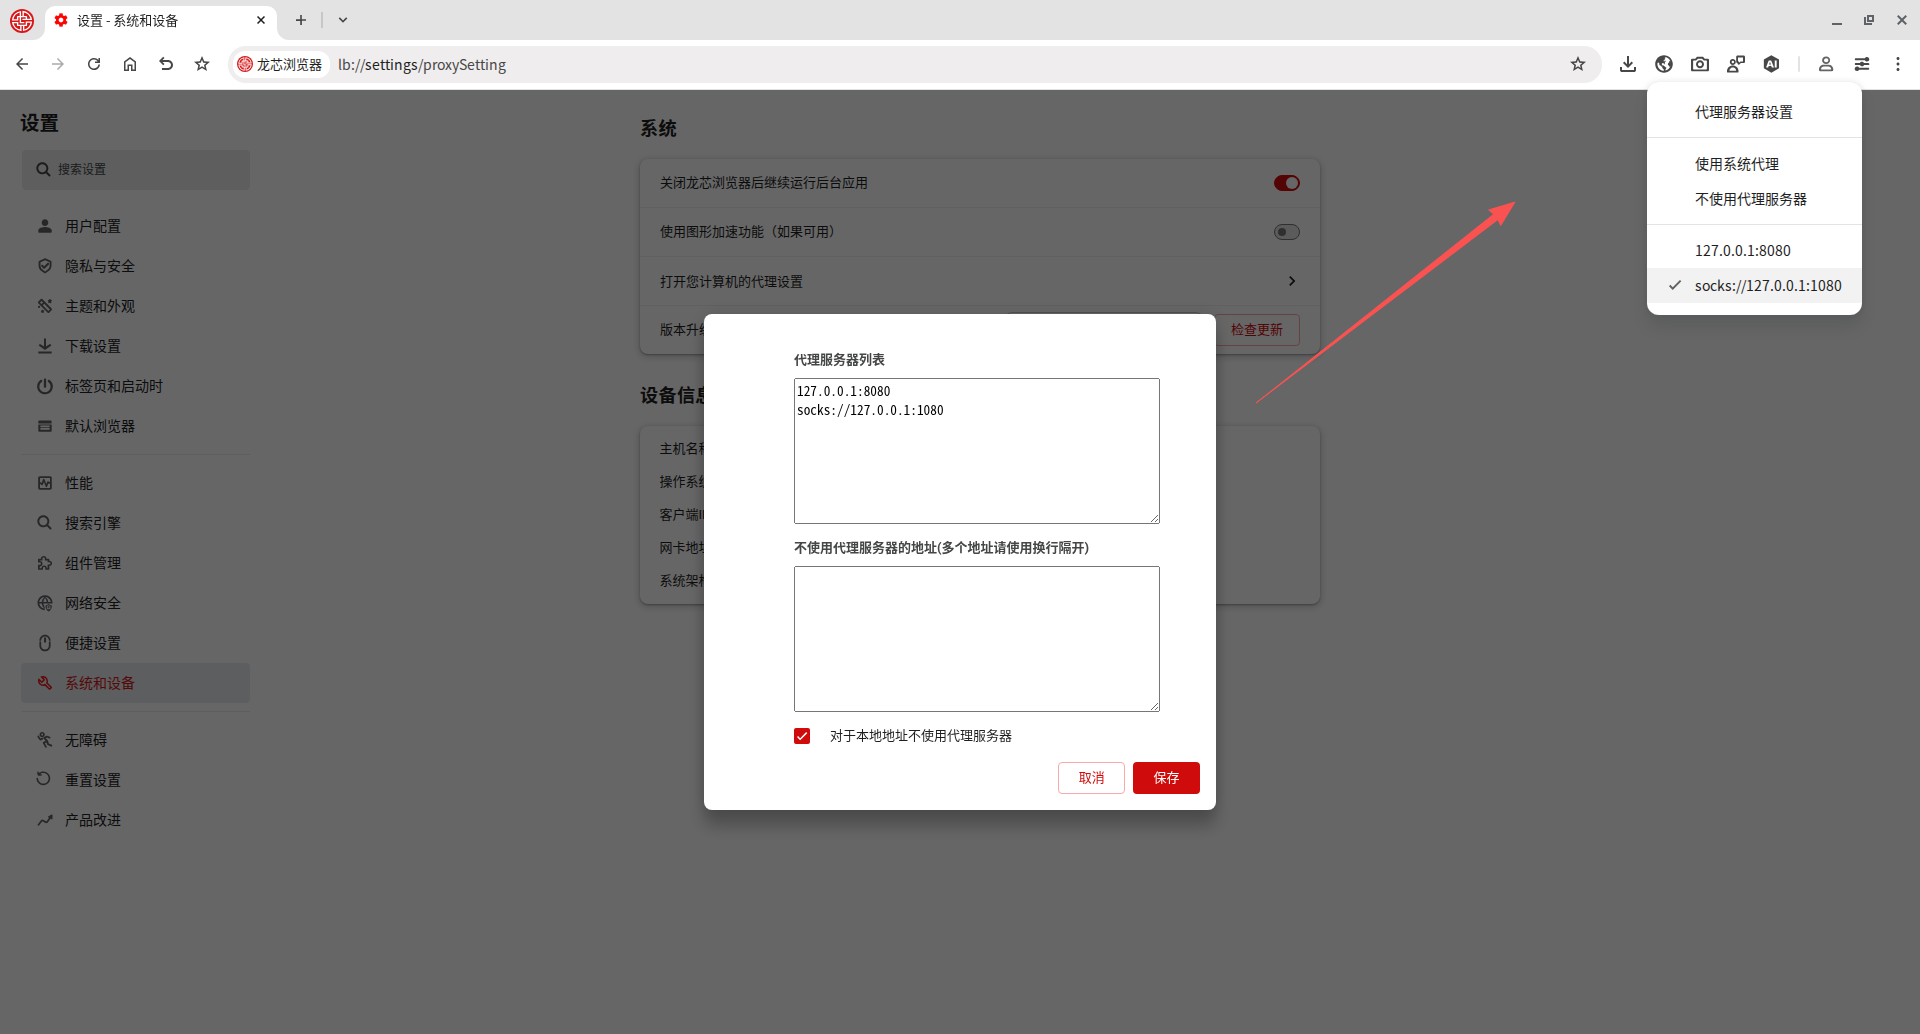Click the proxy globe icon in toolbar
Viewport: 1920px width, 1034px height.
(1664, 64)
